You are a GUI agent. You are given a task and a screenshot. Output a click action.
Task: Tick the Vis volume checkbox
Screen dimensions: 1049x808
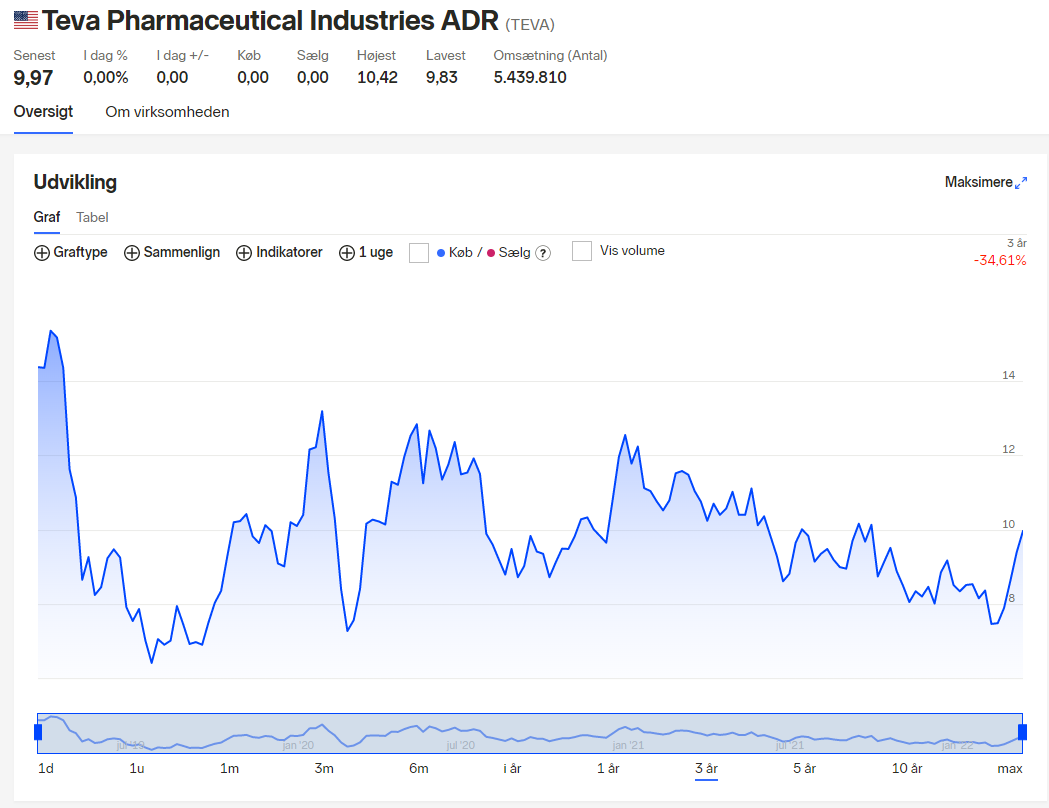[582, 251]
